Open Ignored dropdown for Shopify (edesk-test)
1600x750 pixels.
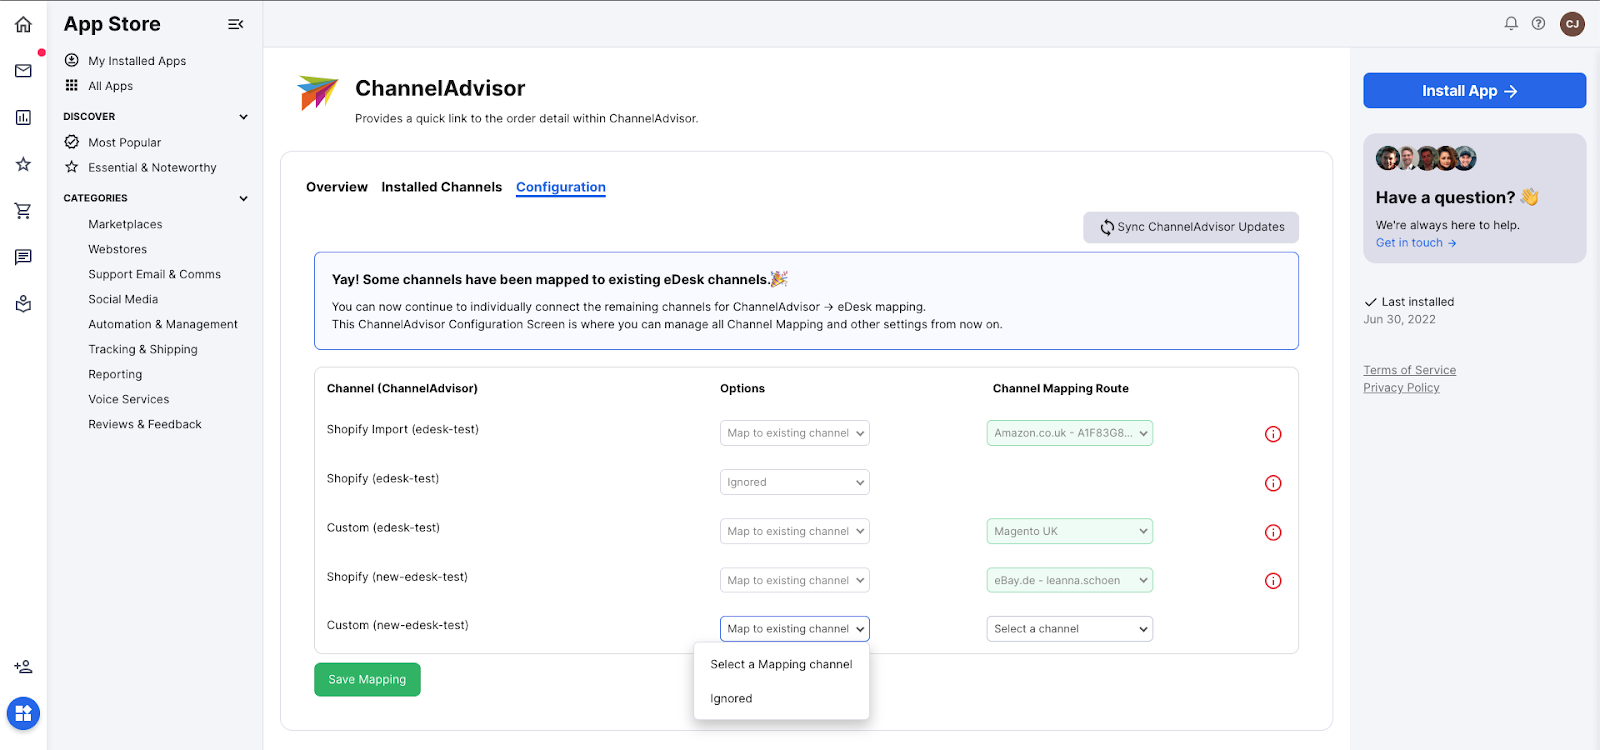795,482
